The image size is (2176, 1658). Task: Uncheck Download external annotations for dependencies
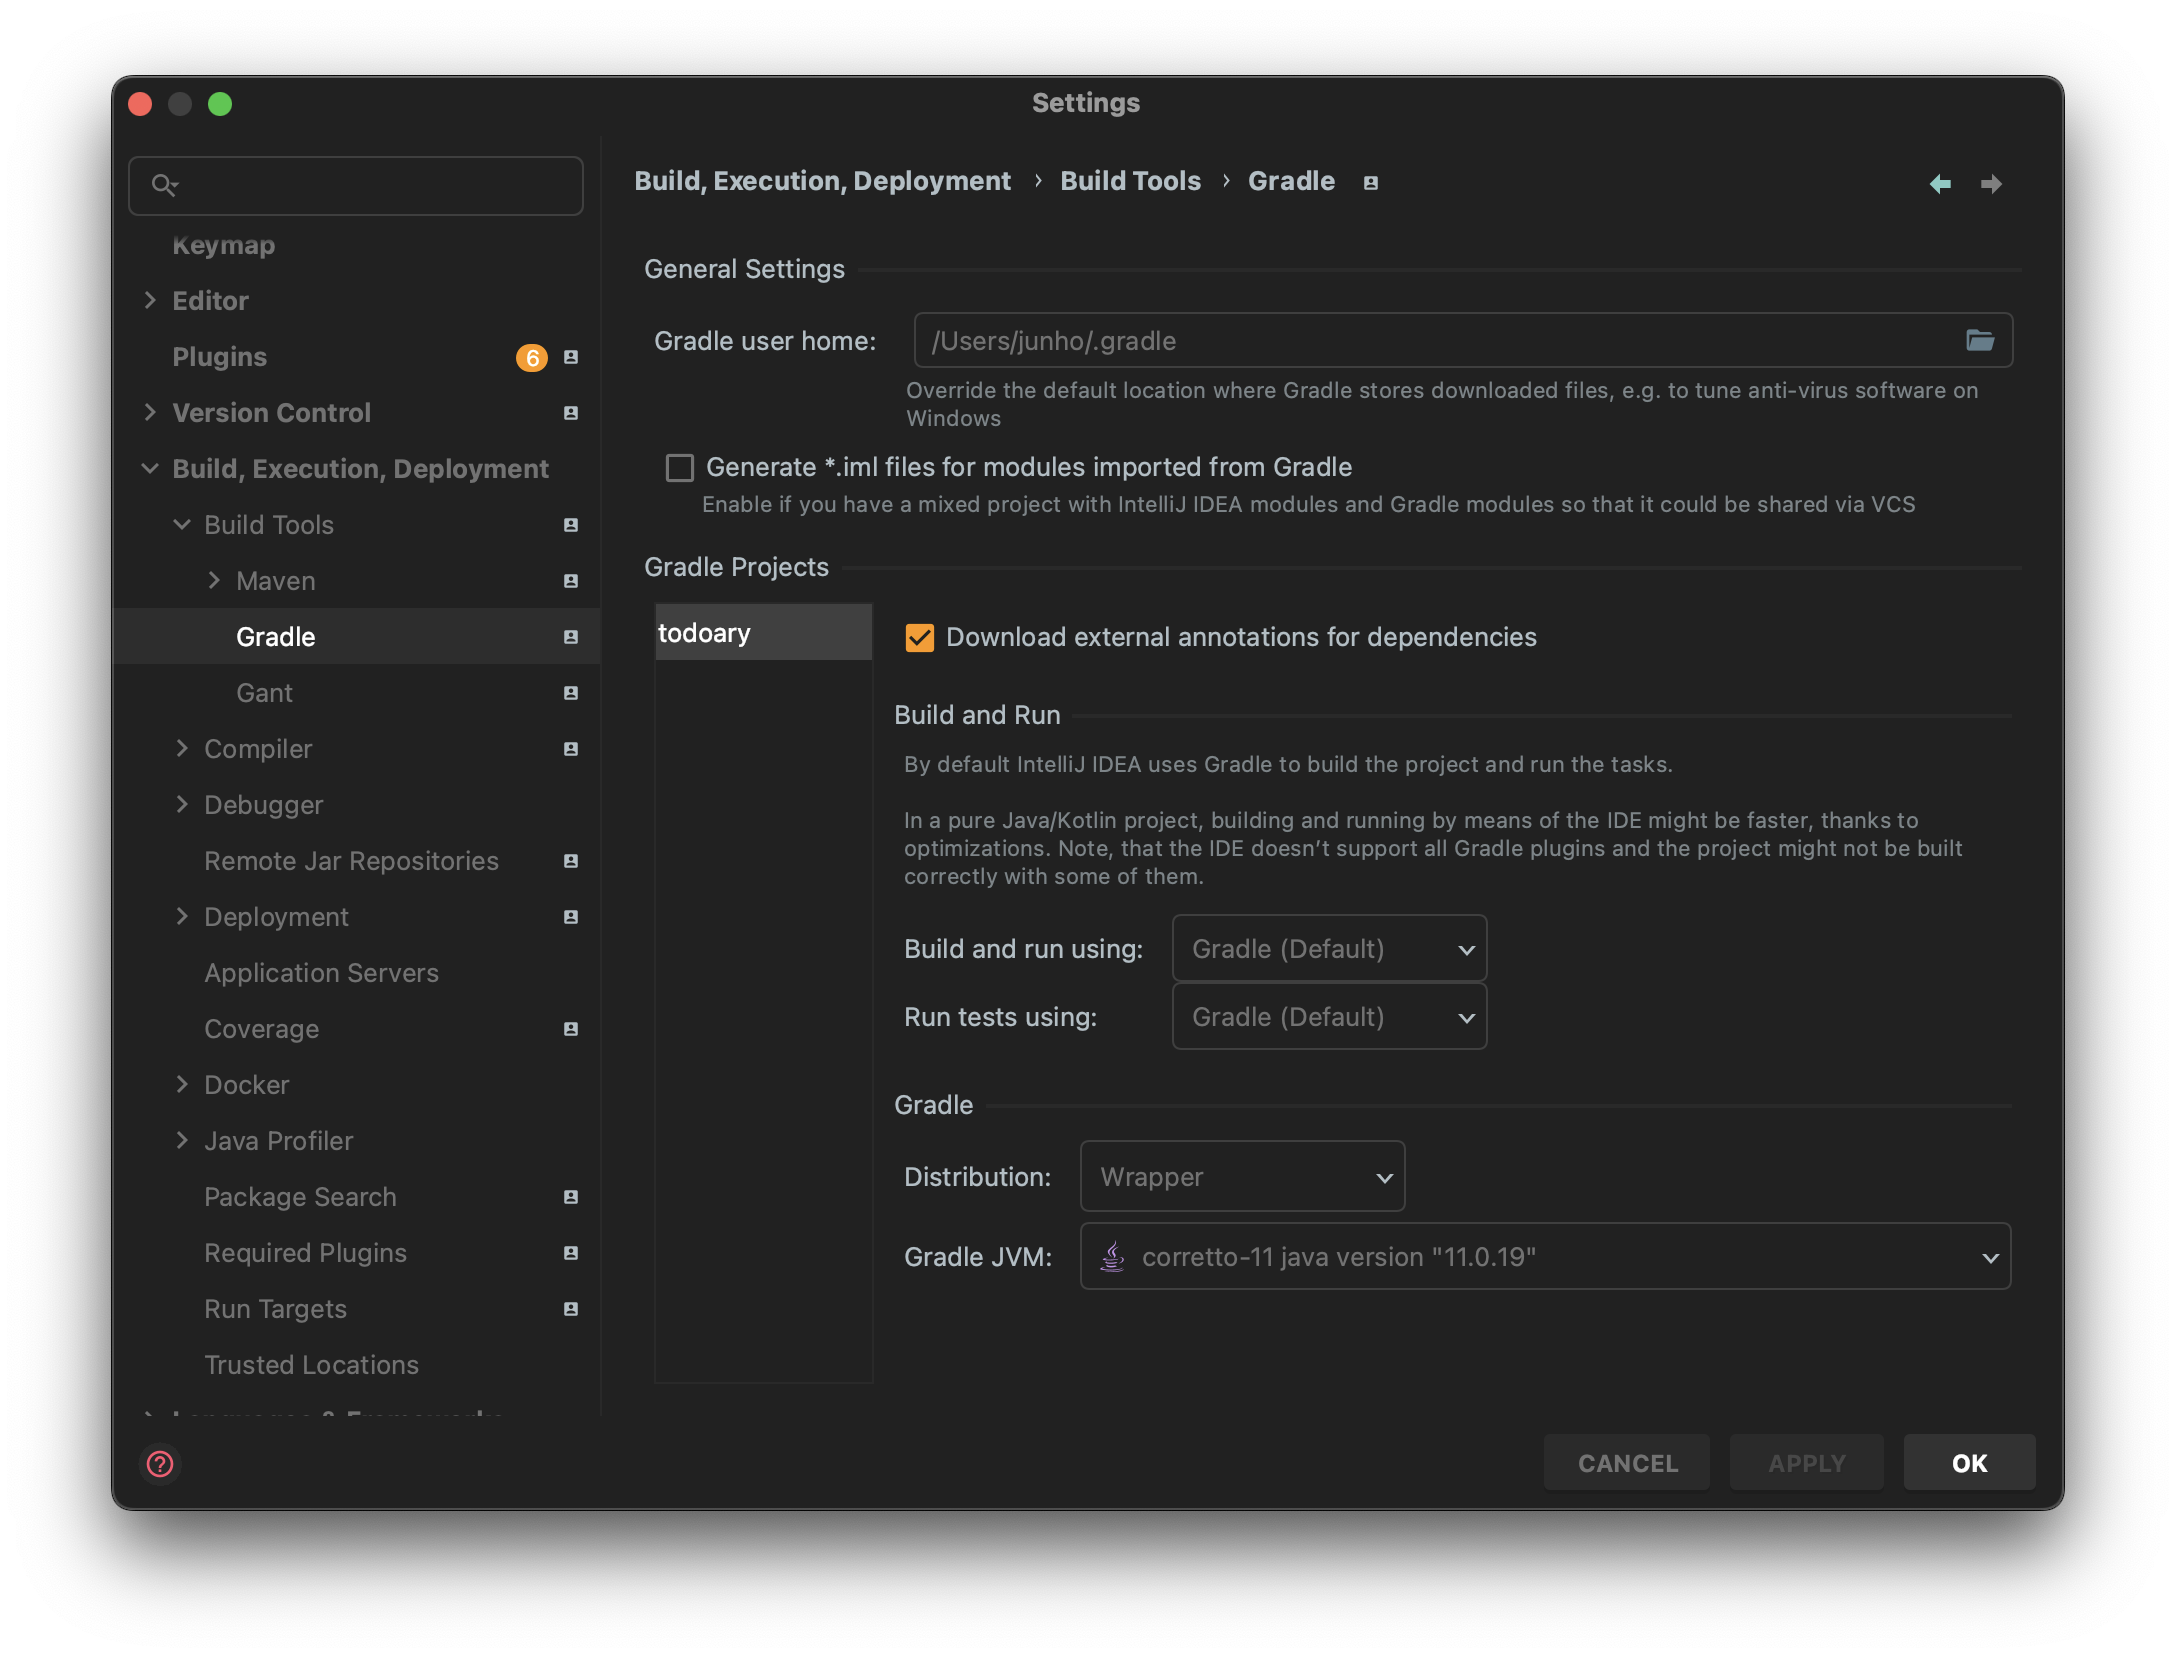[x=920, y=638]
